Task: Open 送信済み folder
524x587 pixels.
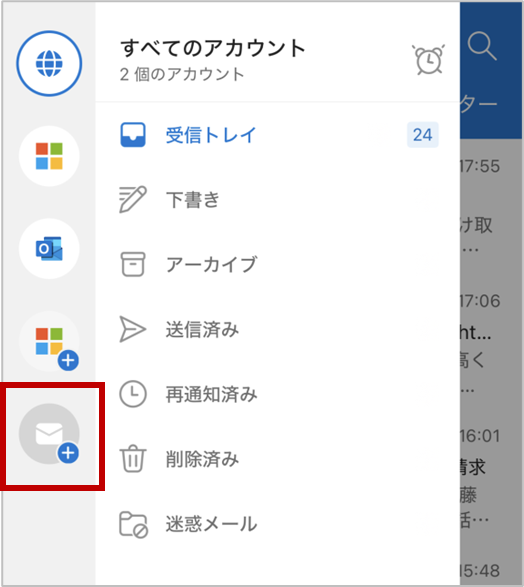Action: (278, 329)
